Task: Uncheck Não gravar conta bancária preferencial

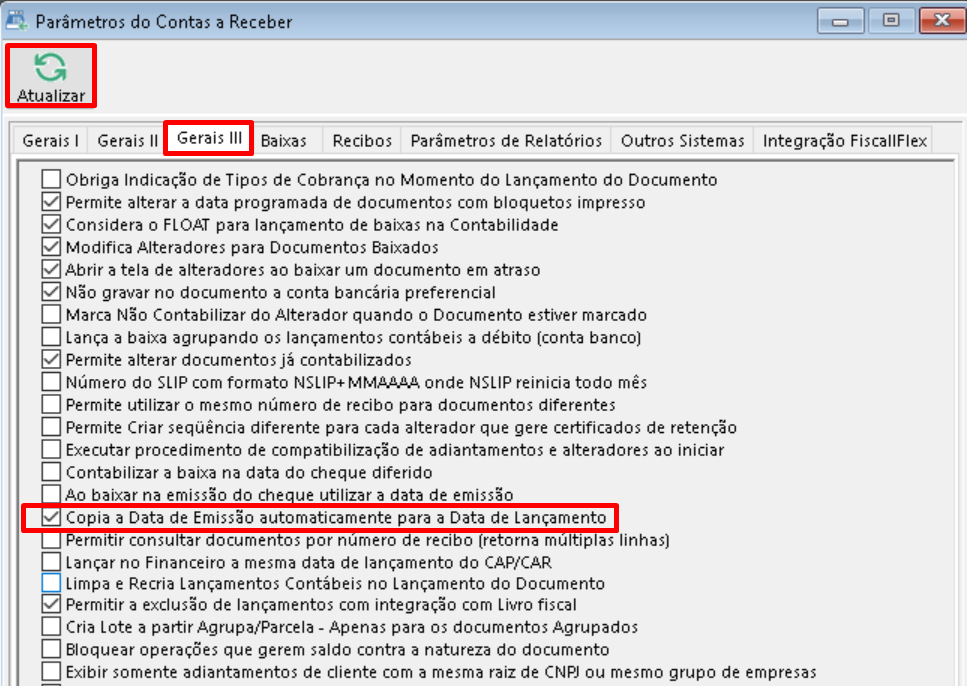Action: [51, 292]
